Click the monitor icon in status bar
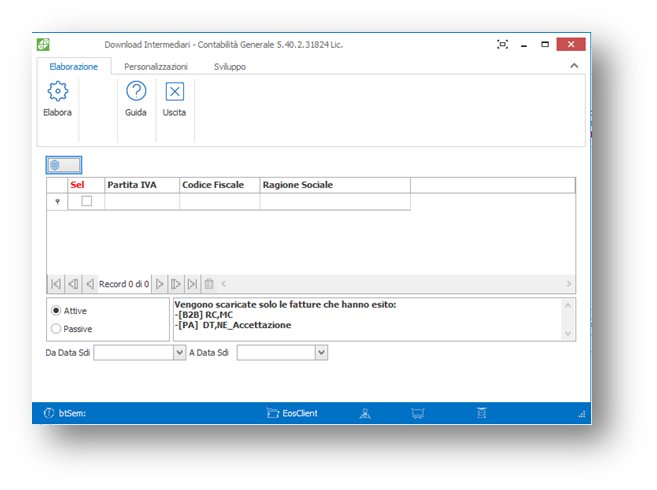 [418, 414]
